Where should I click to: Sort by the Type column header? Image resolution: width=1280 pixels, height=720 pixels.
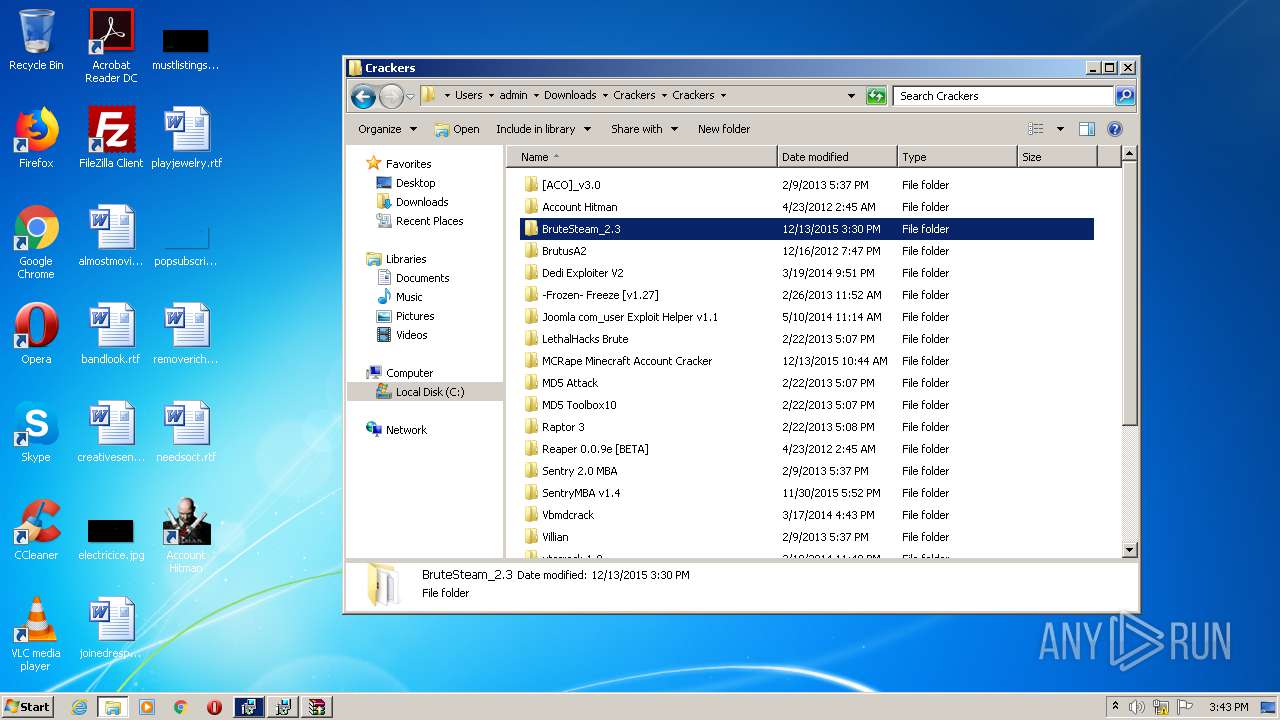957,157
